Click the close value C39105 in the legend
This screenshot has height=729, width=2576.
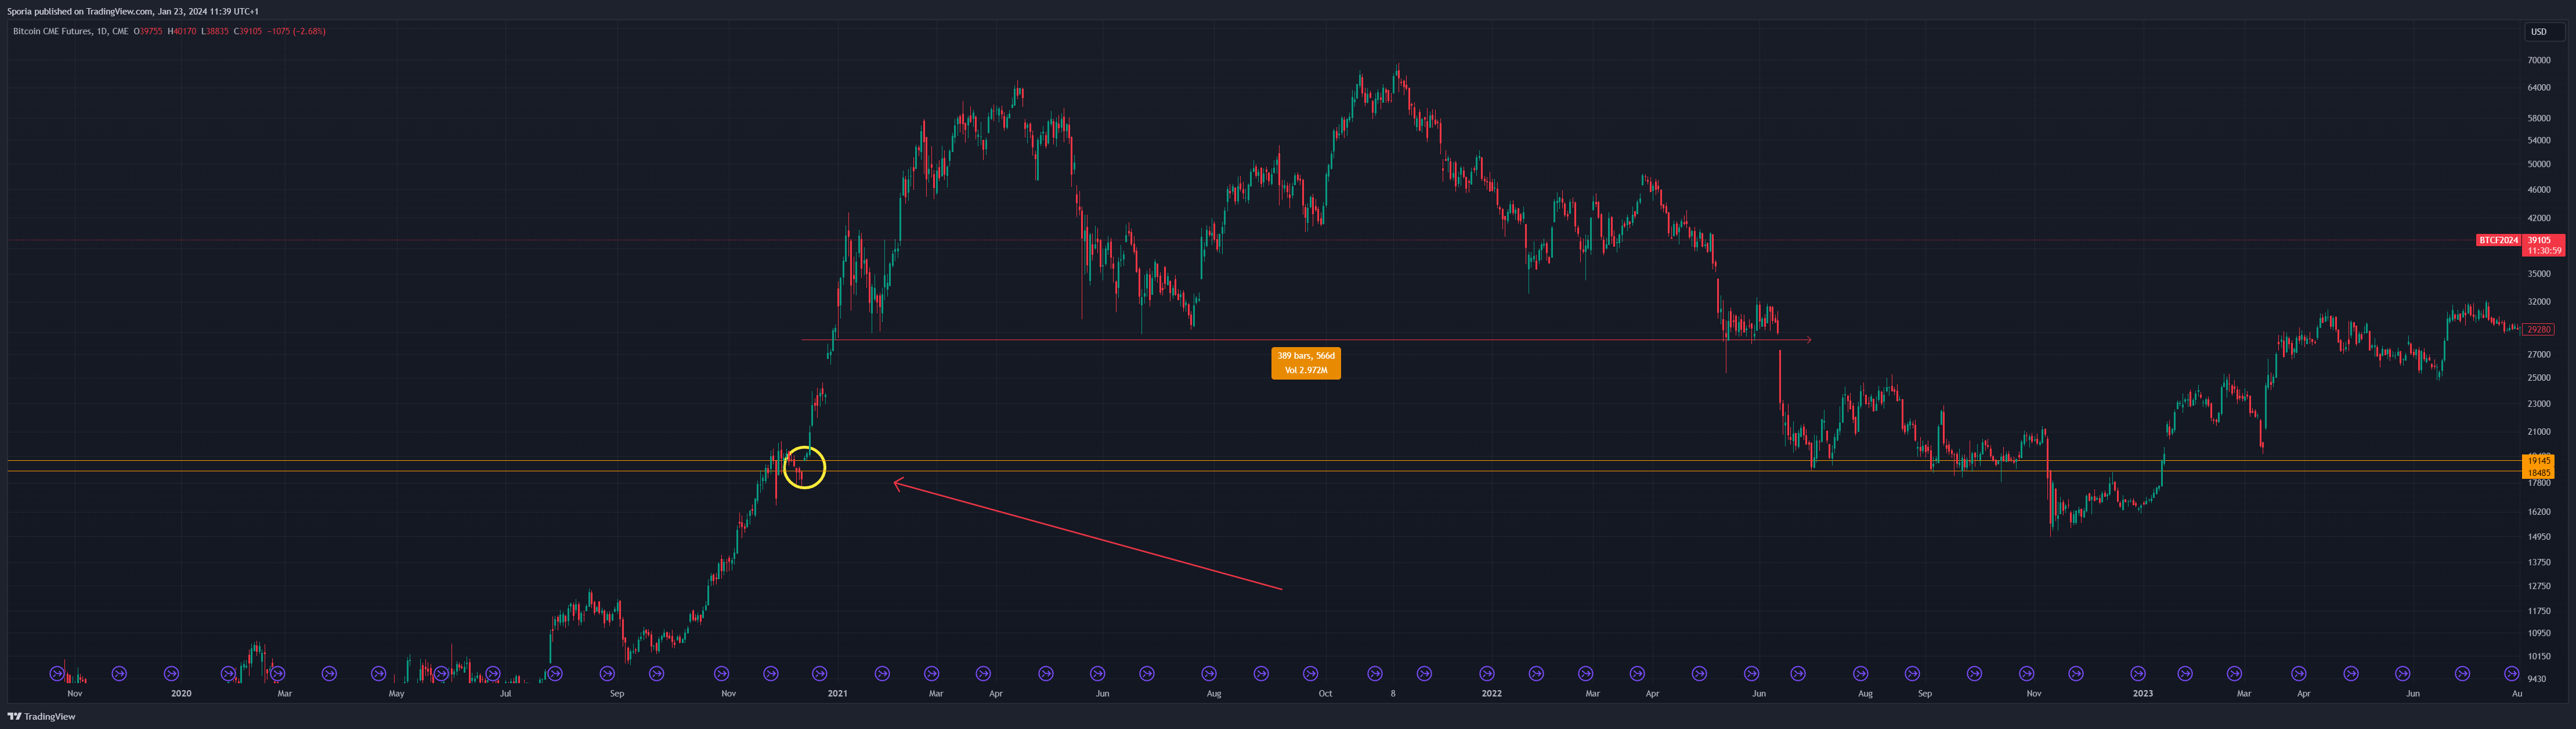click(248, 32)
